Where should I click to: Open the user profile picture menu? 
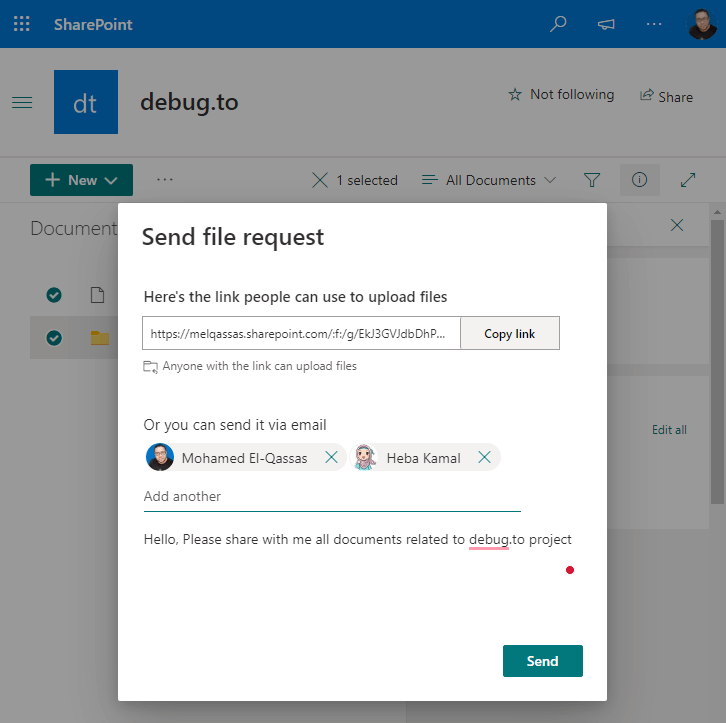click(x=702, y=24)
